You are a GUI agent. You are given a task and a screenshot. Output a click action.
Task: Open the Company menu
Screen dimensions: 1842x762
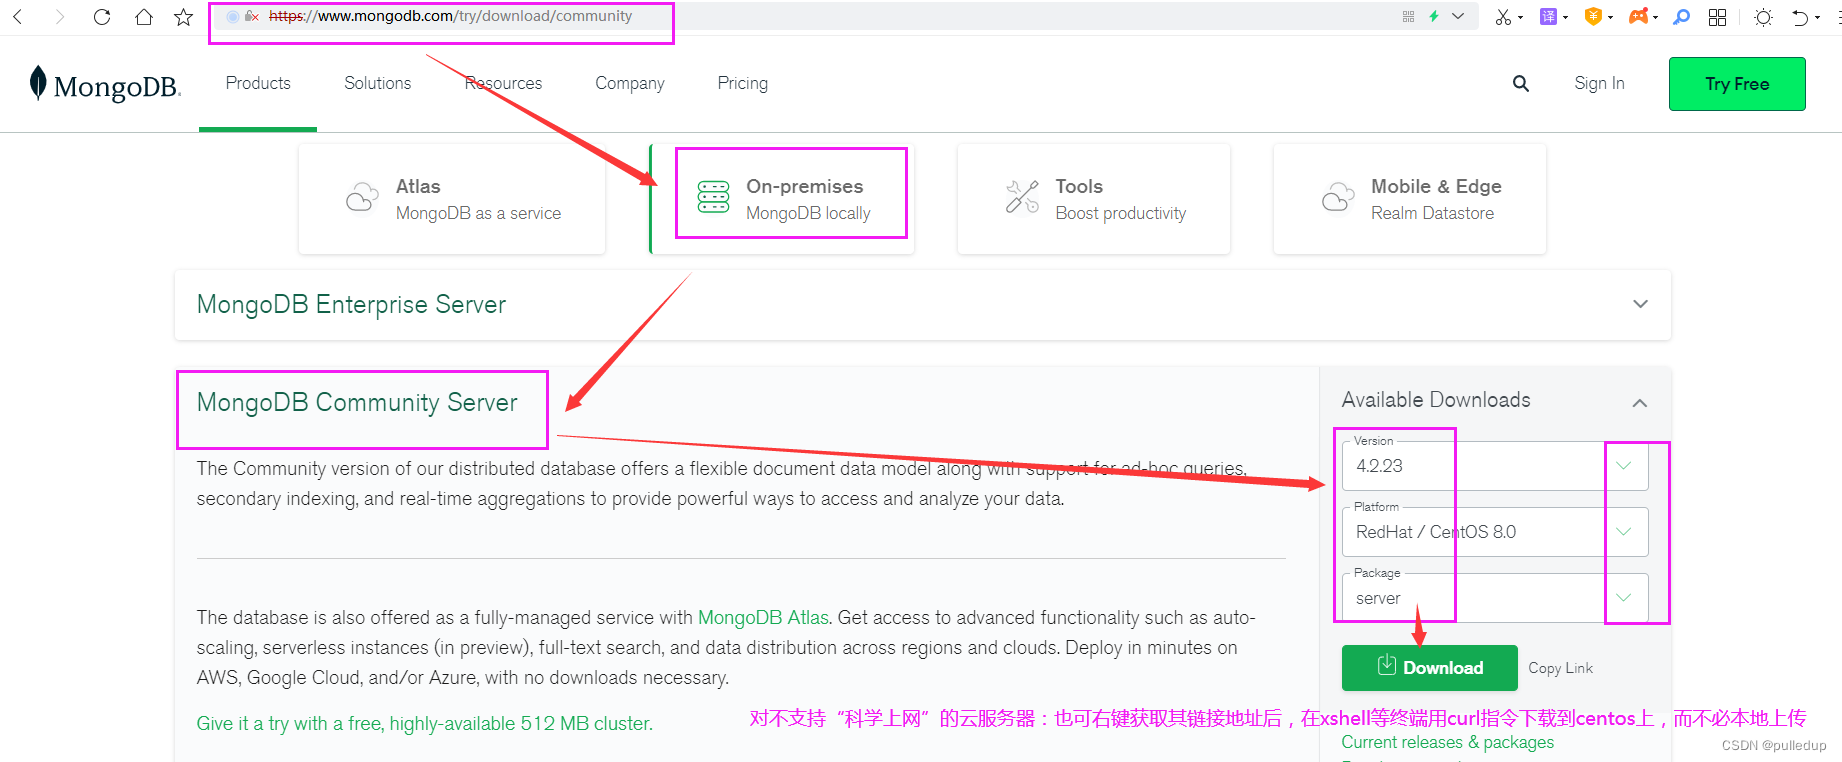(x=630, y=83)
